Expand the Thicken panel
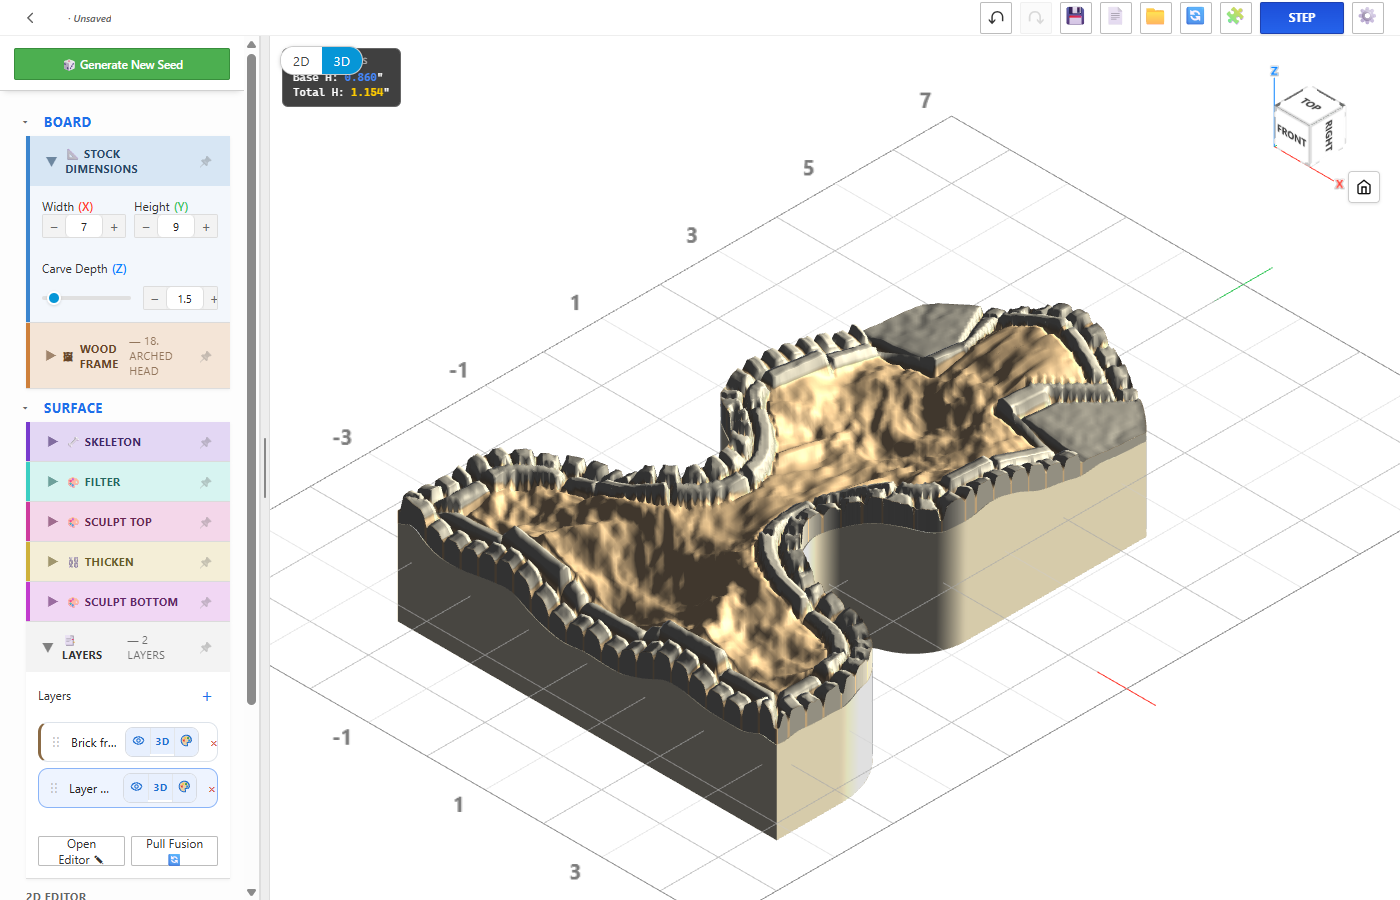 (x=53, y=562)
